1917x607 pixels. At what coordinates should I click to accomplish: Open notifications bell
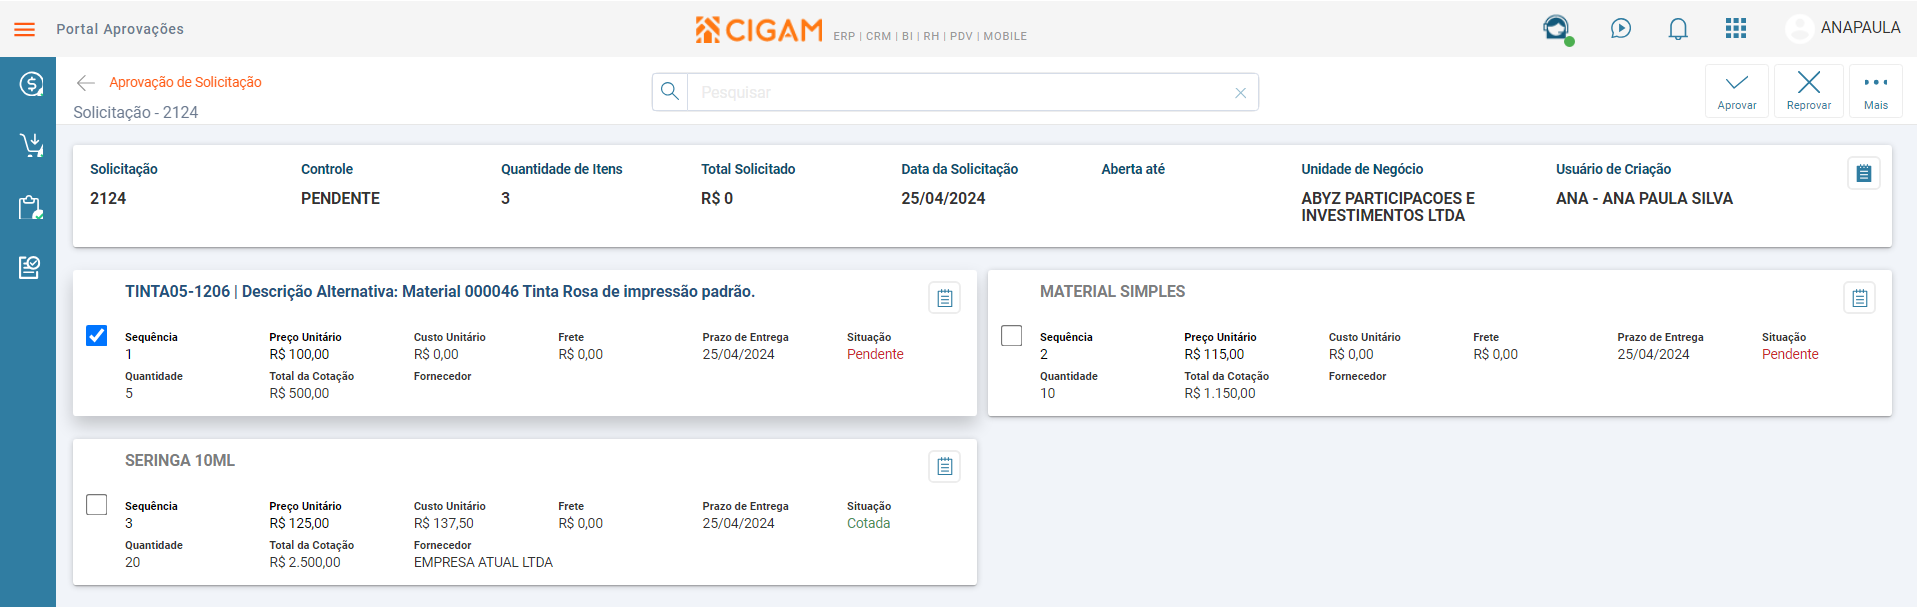pos(1678,29)
